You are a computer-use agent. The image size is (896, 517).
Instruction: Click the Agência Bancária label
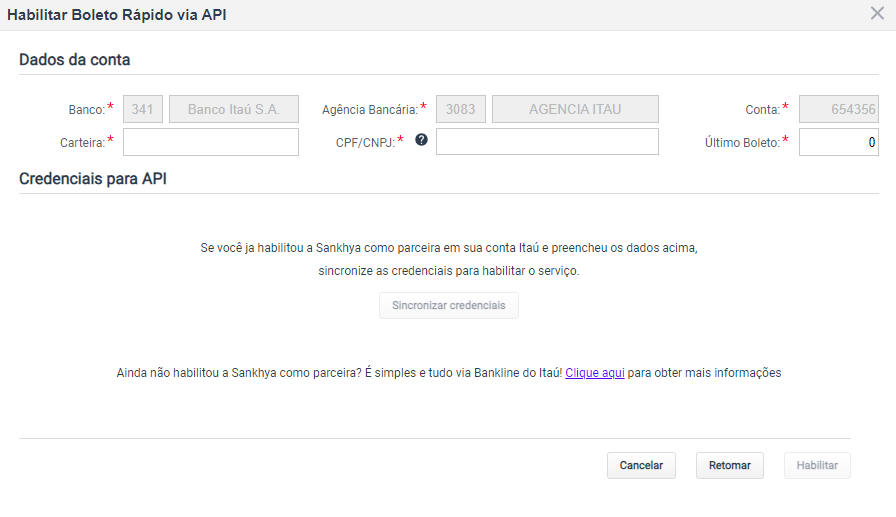[x=370, y=110]
